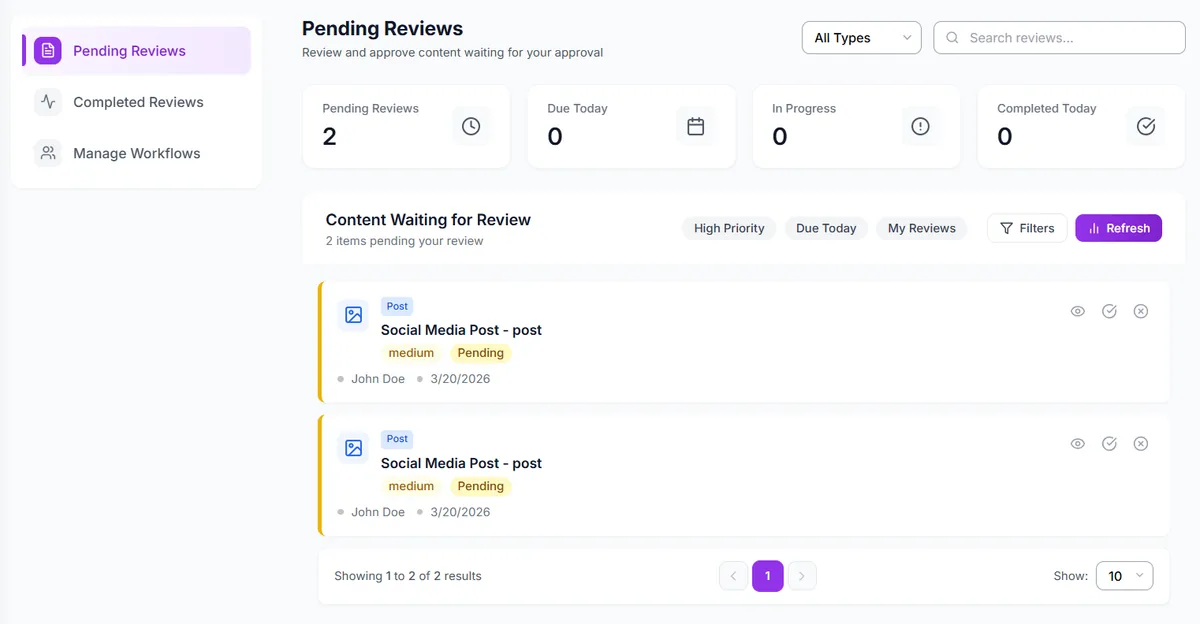The height and width of the screenshot is (624, 1200).
Task: Click the clock icon on Pending Reviews card
Action: coord(470,125)
